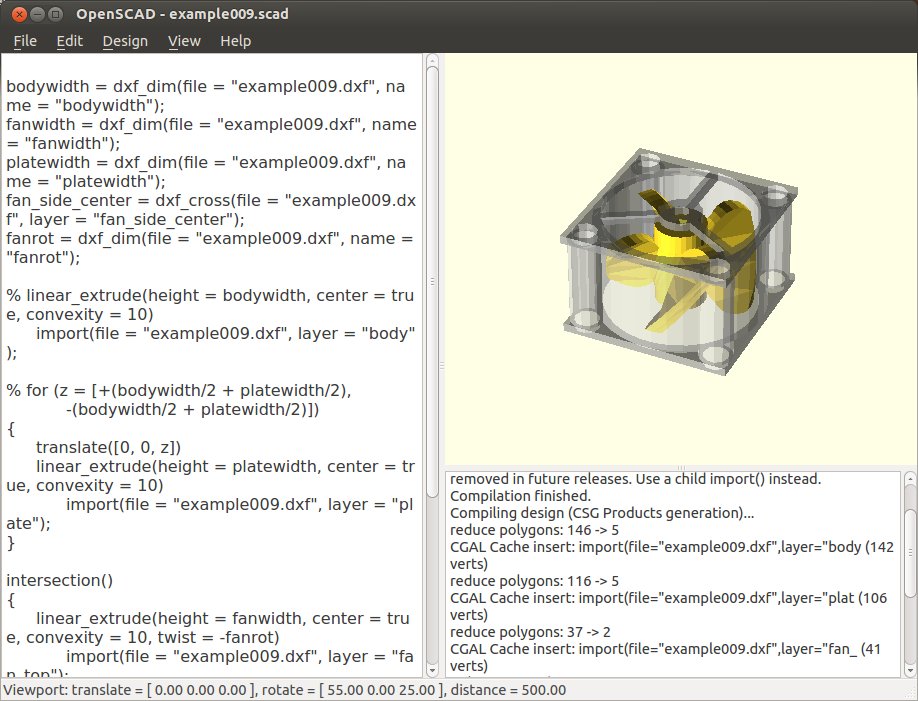Open the Edit menu

69,41
